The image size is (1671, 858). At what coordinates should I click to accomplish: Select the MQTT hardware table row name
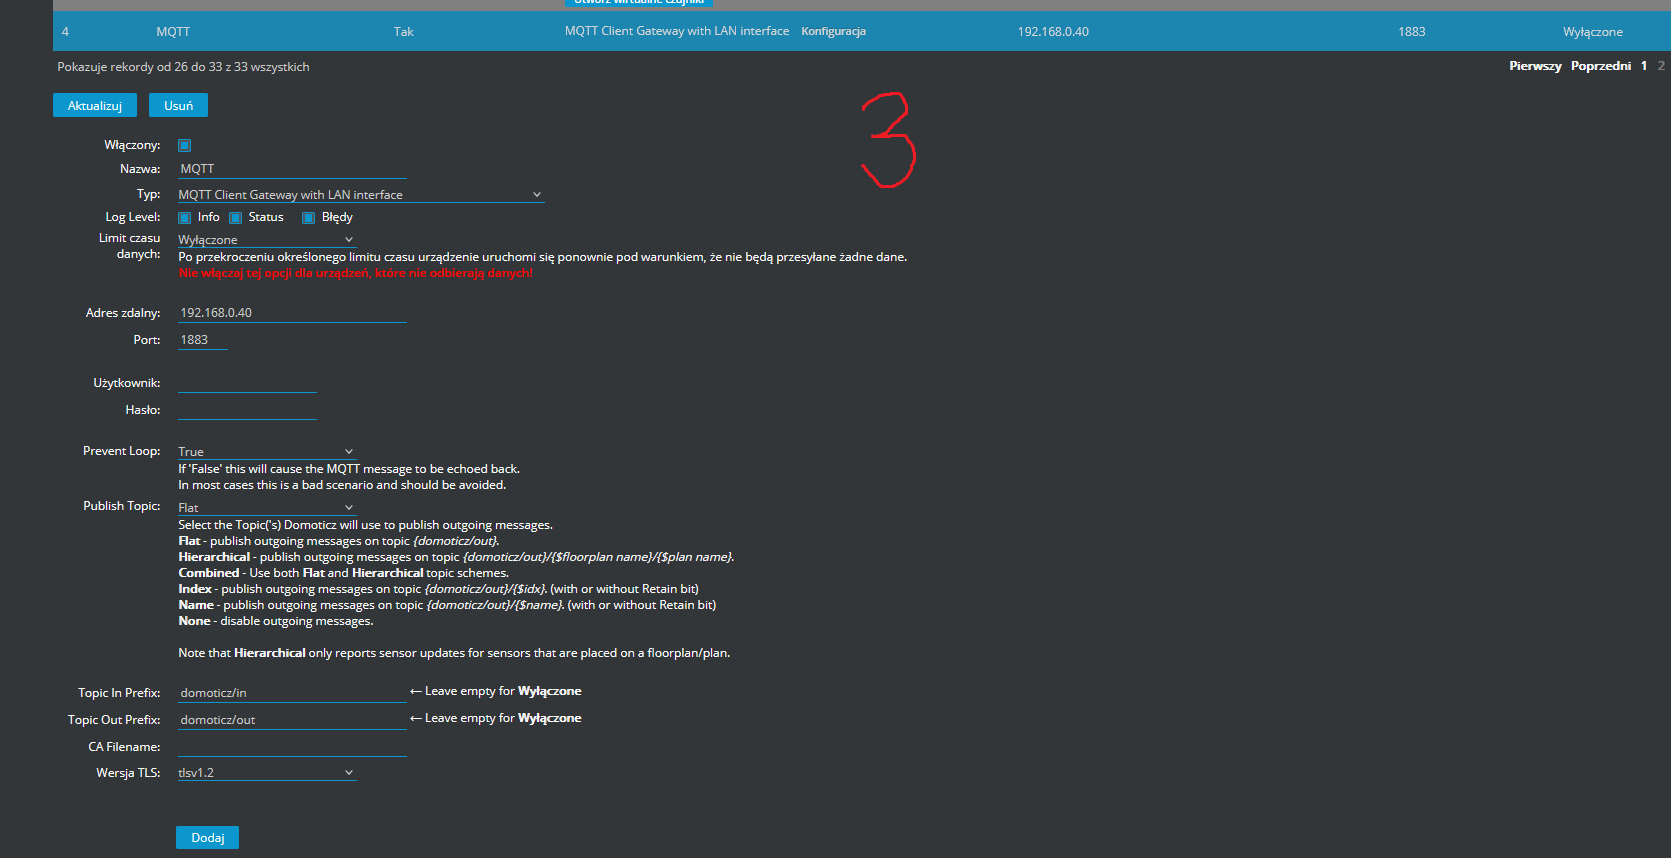[x=173, y=31]
